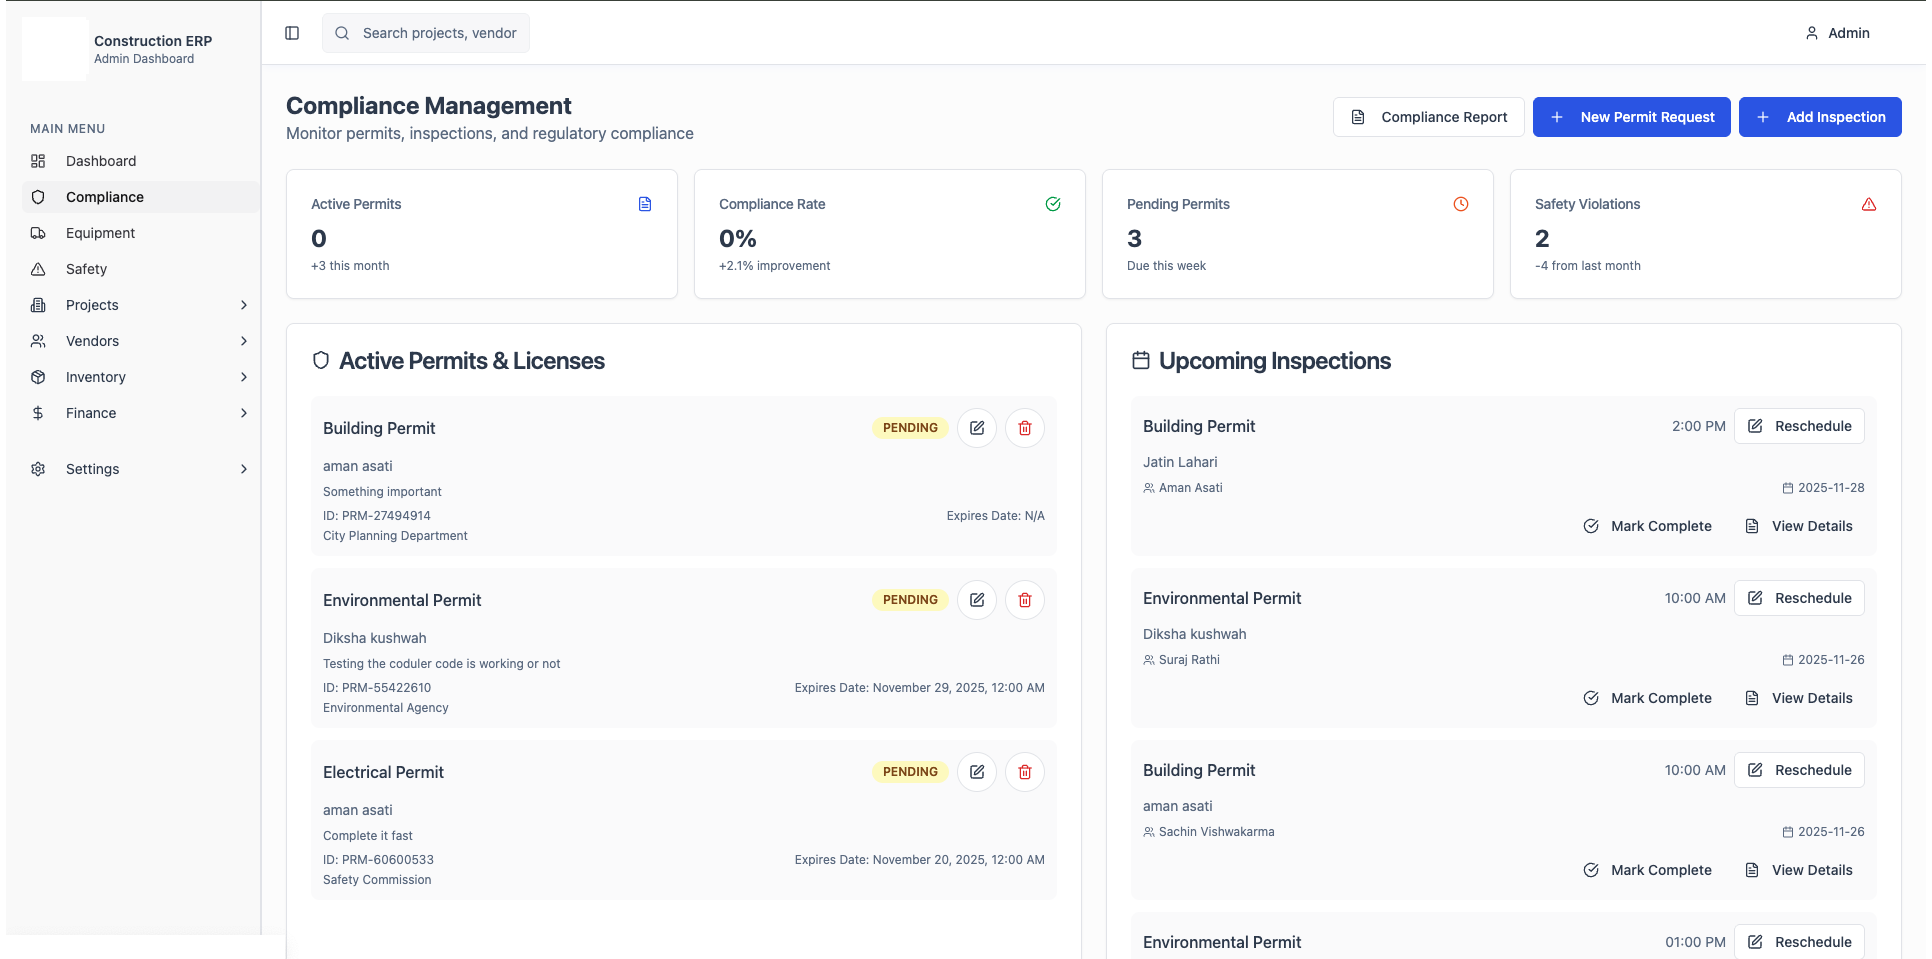Expand the Vendors submenu chevron

coord(243,341)
